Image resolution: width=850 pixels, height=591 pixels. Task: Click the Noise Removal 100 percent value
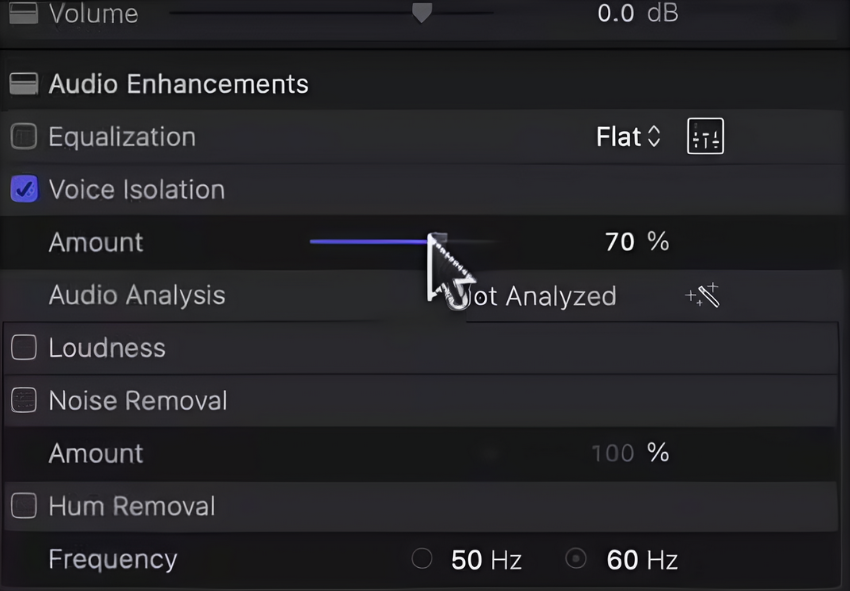point(613,453)
